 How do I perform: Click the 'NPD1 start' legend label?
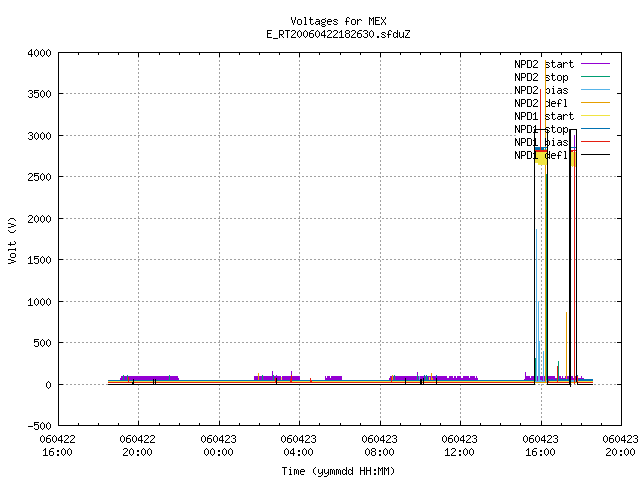pyautogui.click(x=544, y=116)
